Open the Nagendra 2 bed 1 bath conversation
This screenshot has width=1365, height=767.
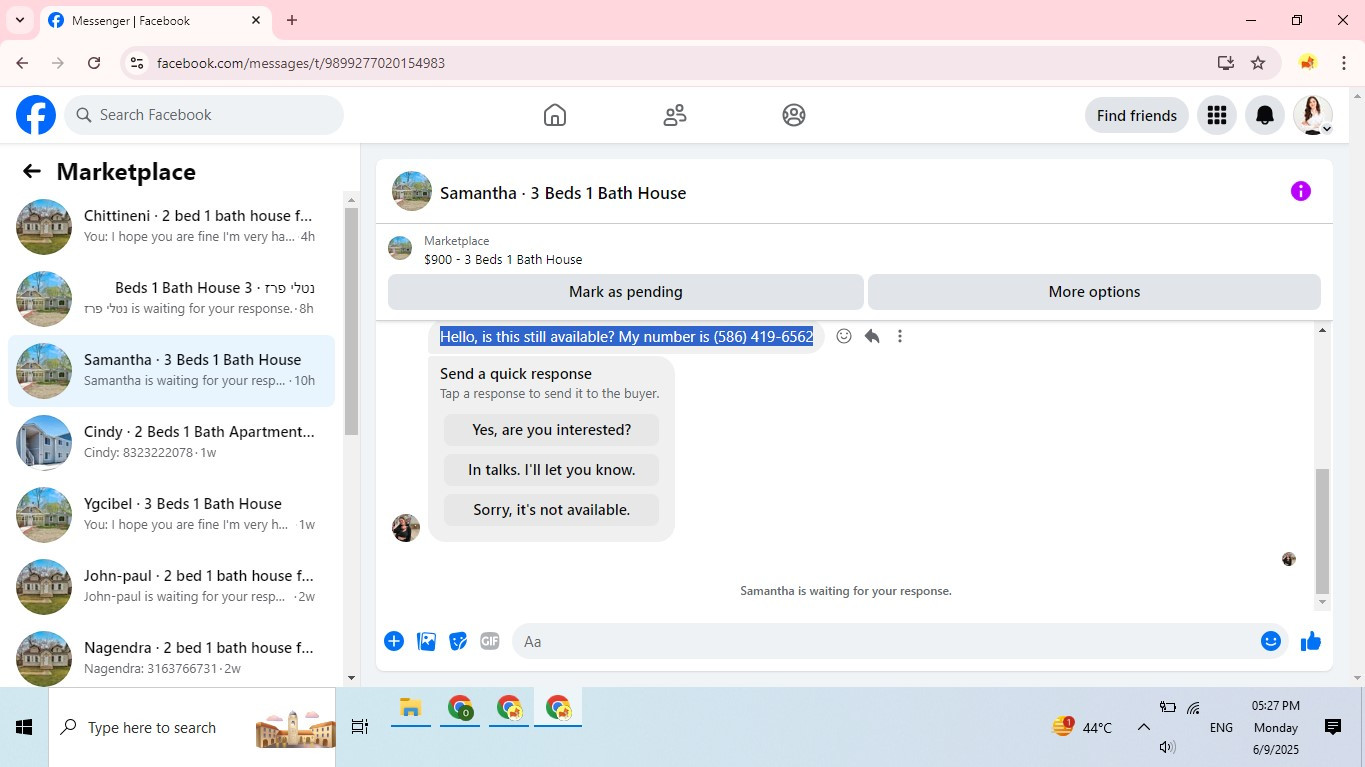click(x=172, y=655)
